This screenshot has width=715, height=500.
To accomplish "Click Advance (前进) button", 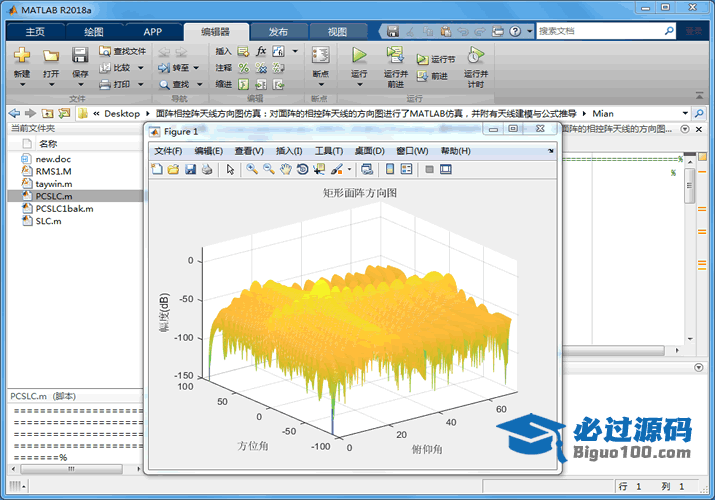I will [432, 76].
